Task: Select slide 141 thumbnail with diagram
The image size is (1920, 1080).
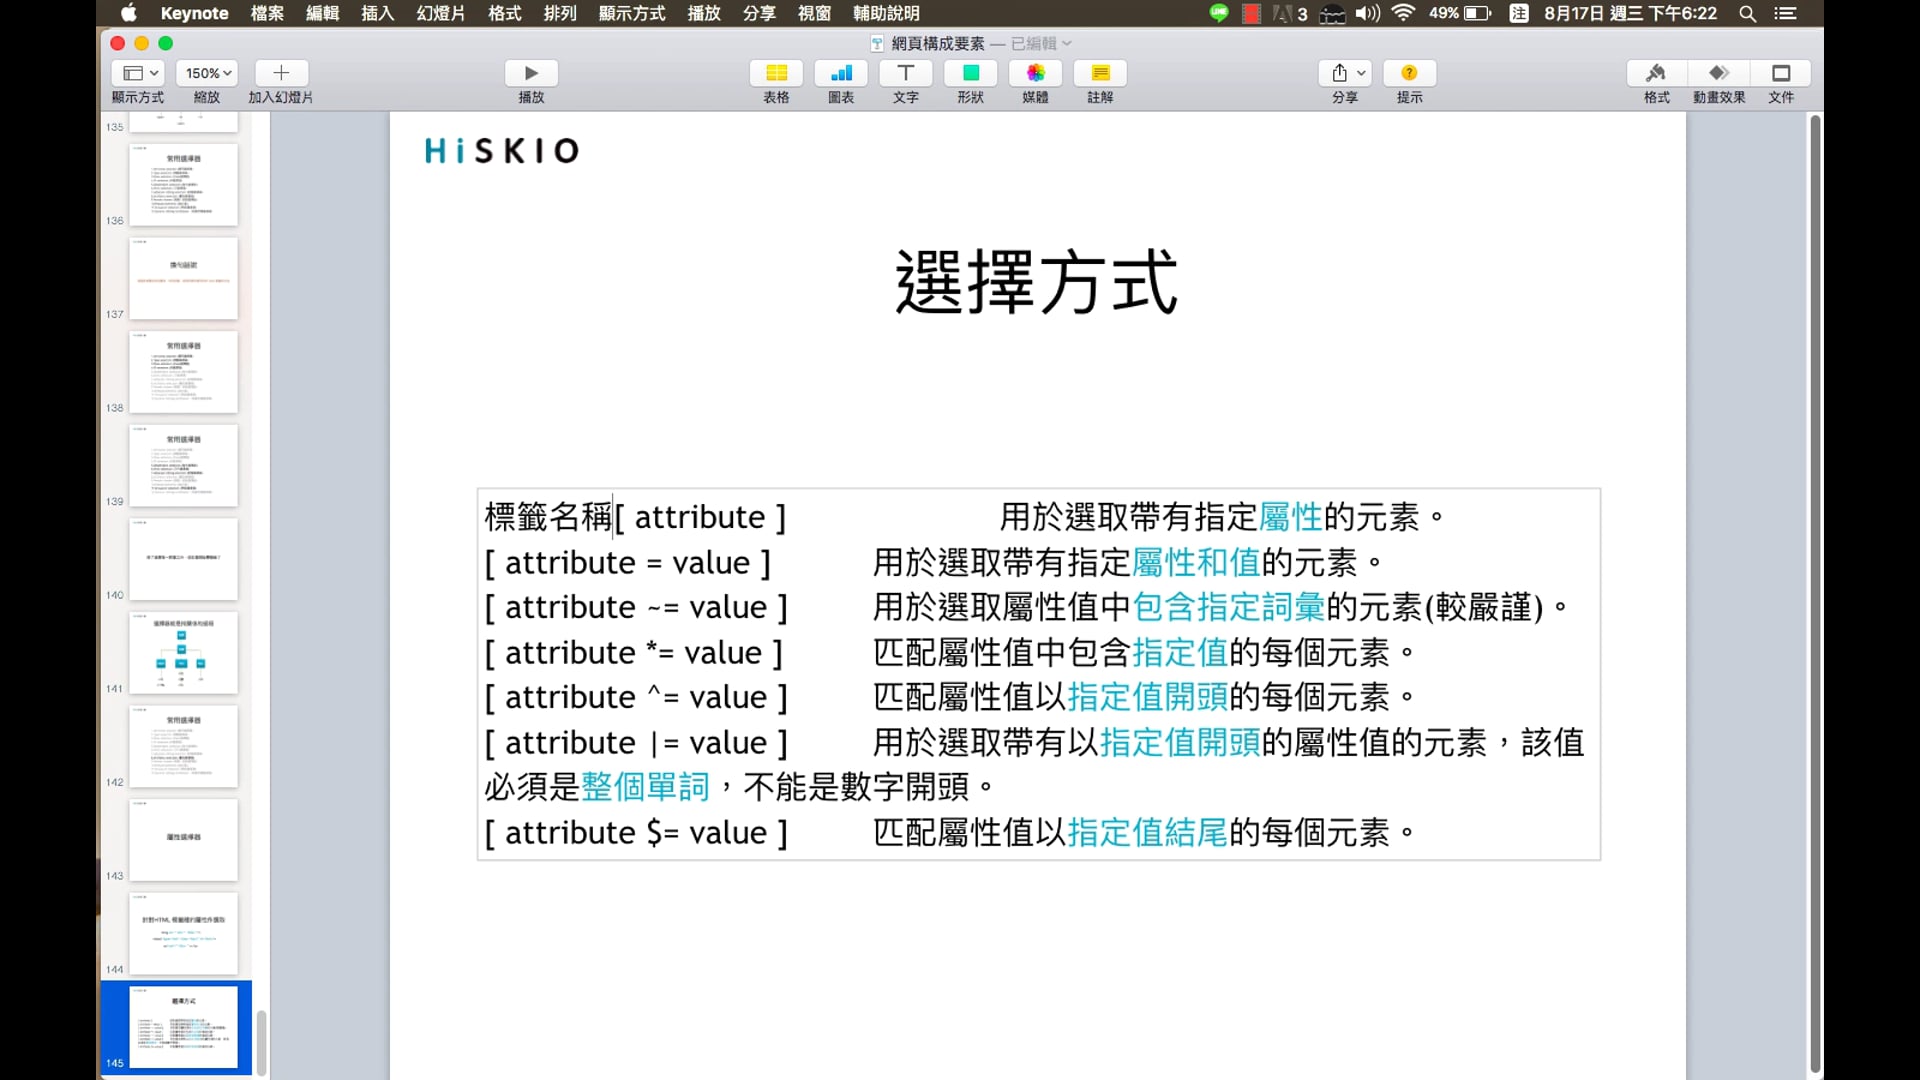Action: [183, 652]
